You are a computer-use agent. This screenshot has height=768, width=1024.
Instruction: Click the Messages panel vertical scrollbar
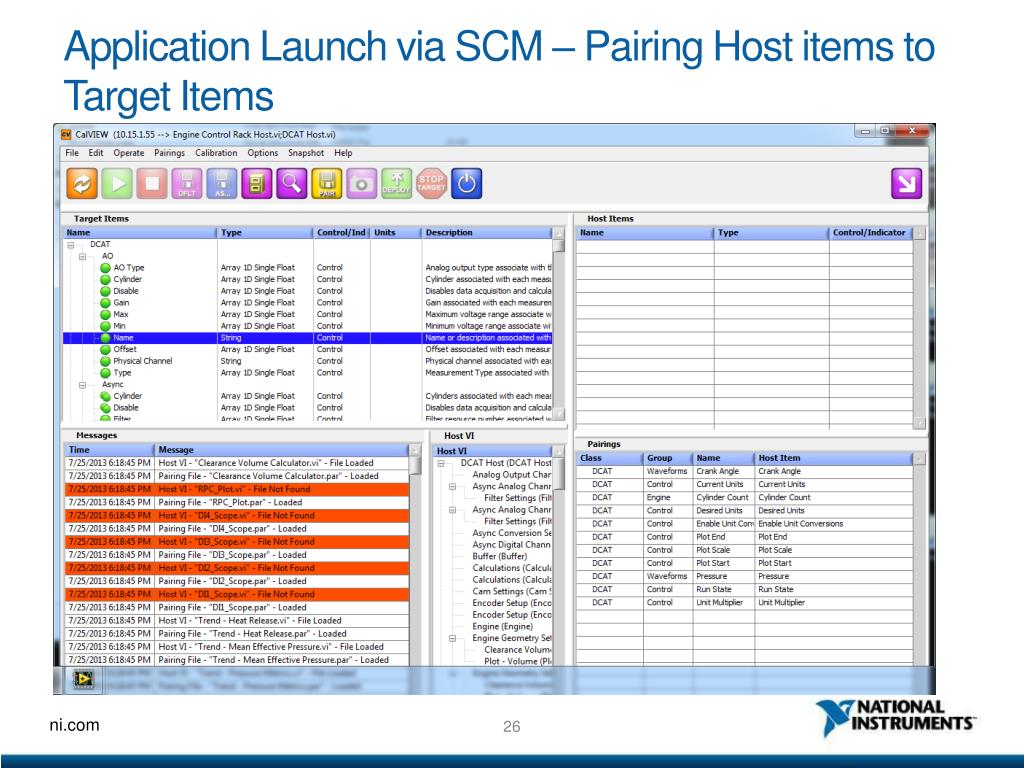415,555
